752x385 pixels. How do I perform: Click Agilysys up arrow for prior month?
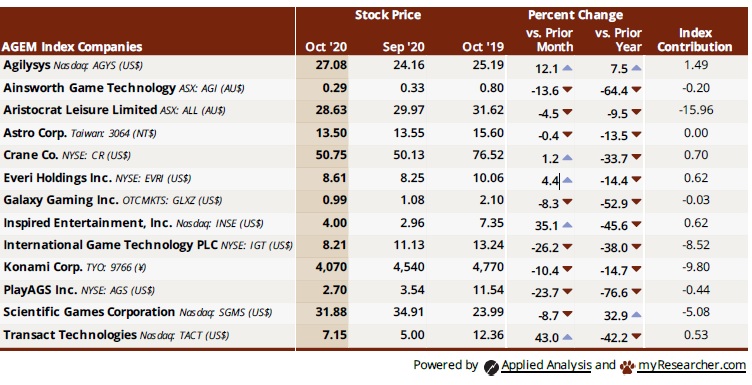(567, 69)
